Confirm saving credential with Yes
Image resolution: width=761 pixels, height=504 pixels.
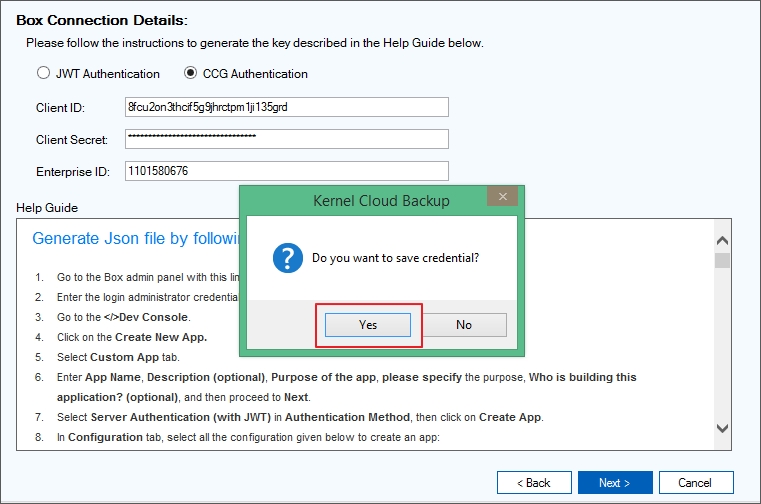coord(368,325)
